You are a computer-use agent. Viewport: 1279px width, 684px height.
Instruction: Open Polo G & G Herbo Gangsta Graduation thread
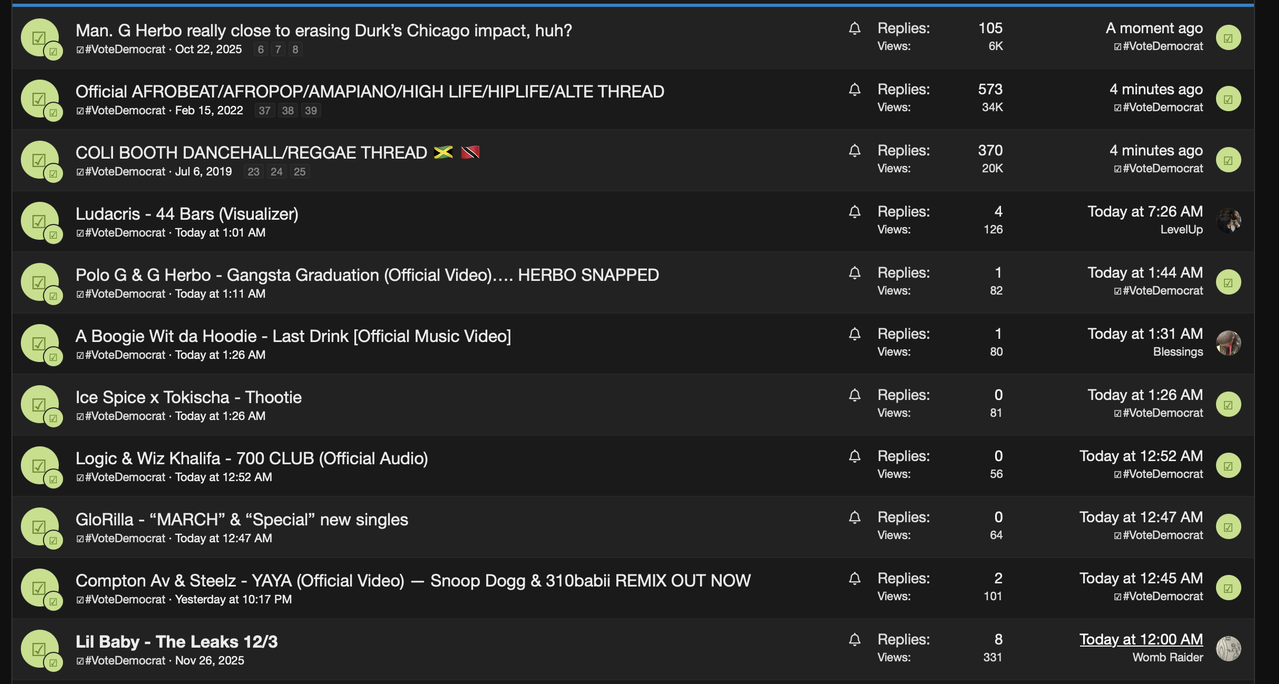pos(367,274)
